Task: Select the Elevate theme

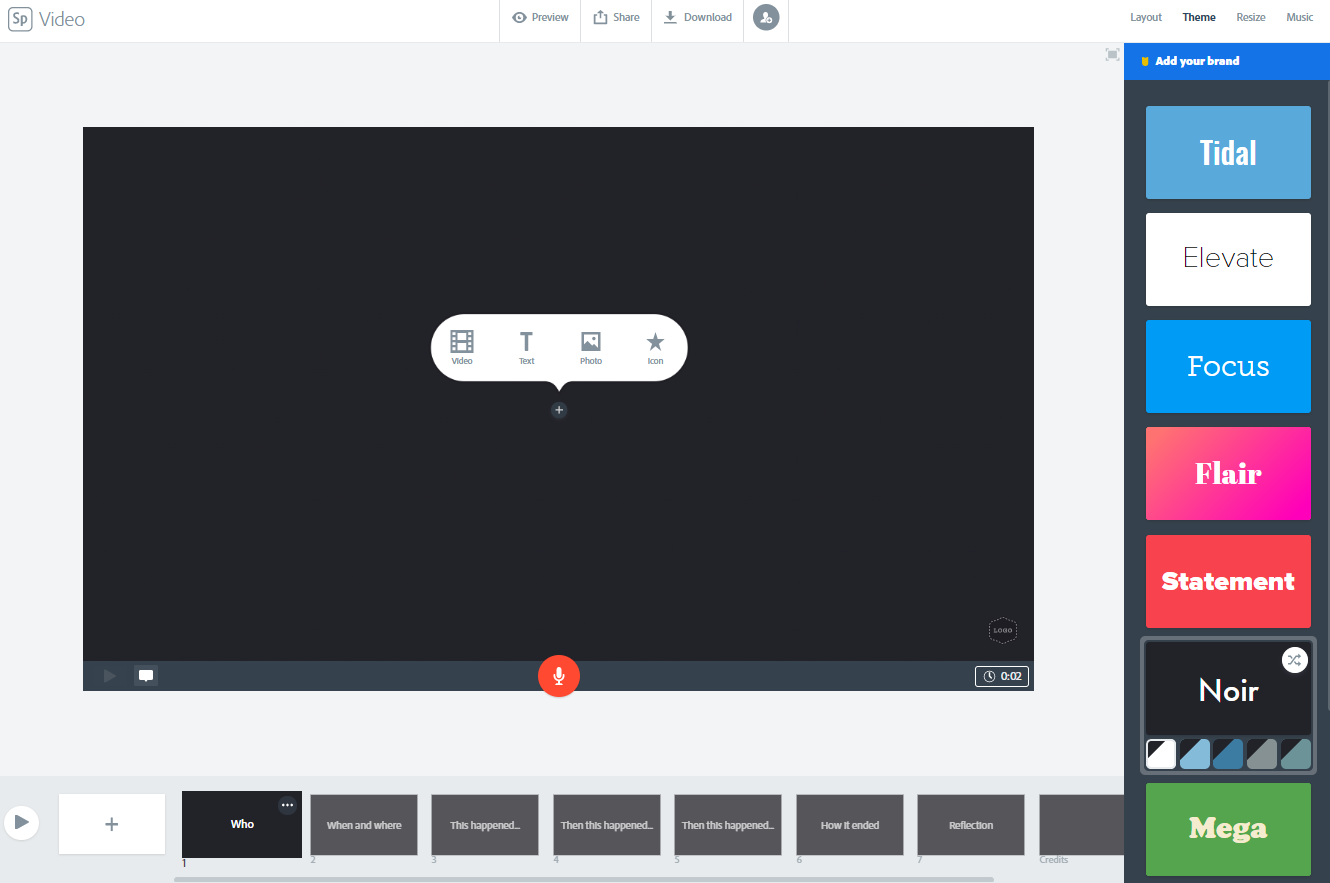Action: [x=1228, y=259]
